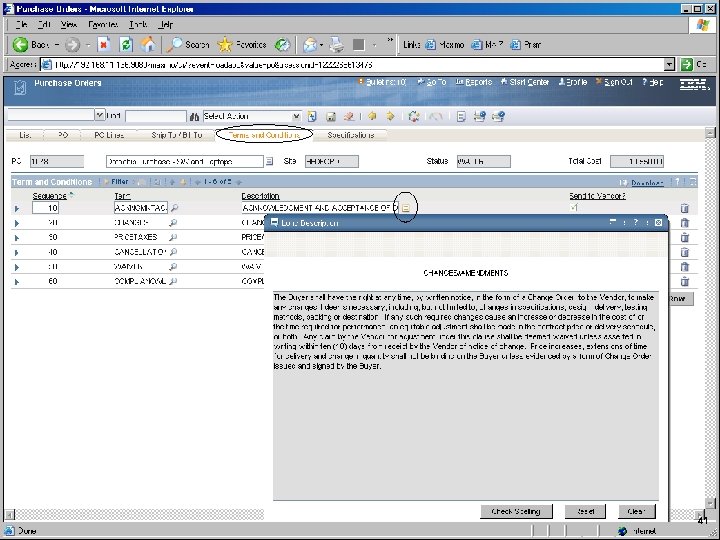Open the File menu
The image size is (720, 540).
(21, 24)
